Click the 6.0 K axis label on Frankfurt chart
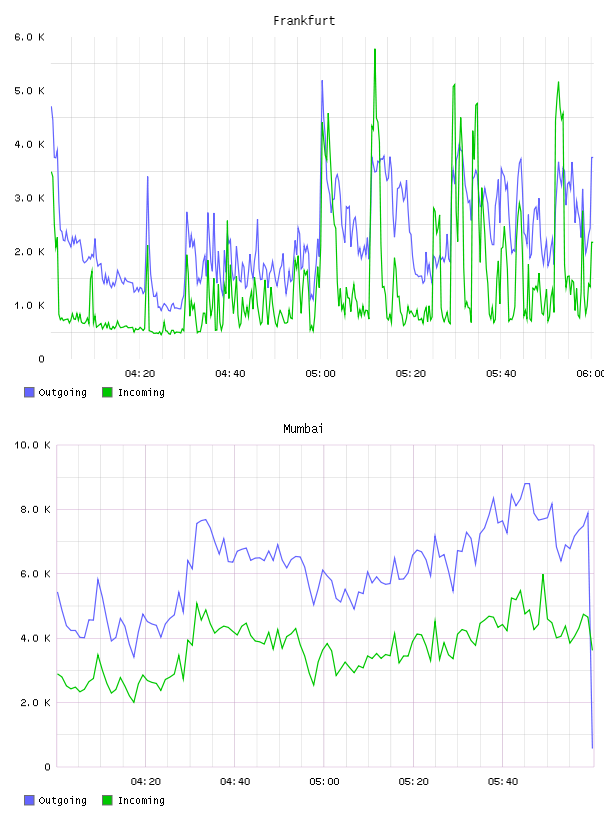608x816 pixels. 29,37
